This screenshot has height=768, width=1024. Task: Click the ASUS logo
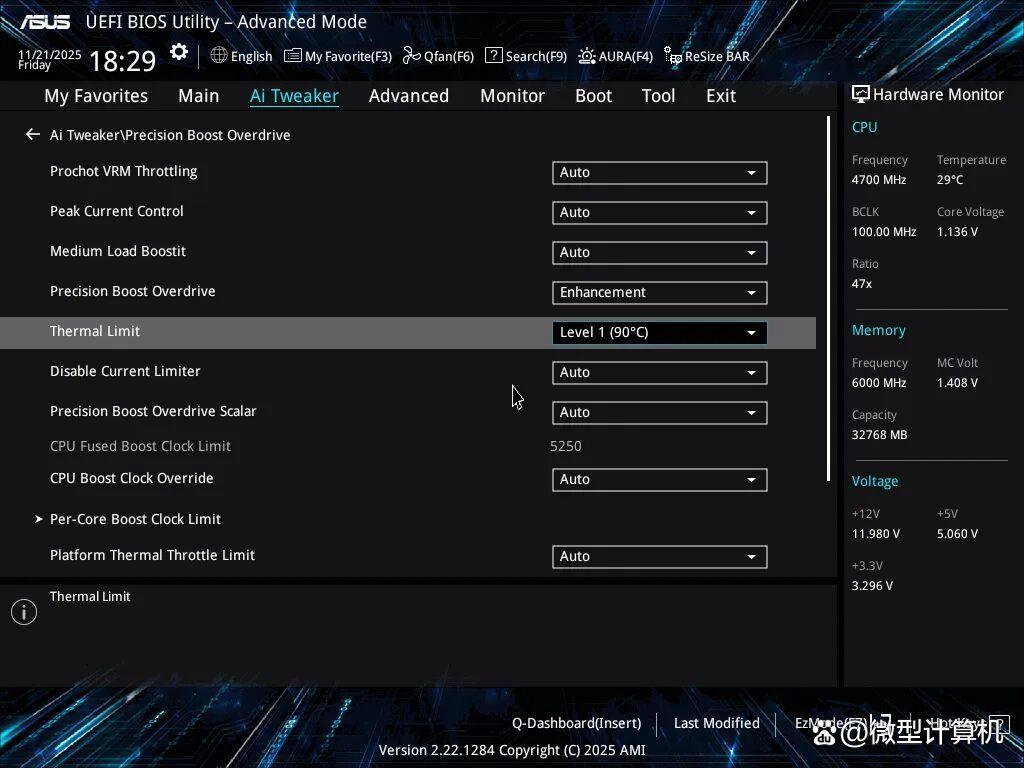click(44, 22)
